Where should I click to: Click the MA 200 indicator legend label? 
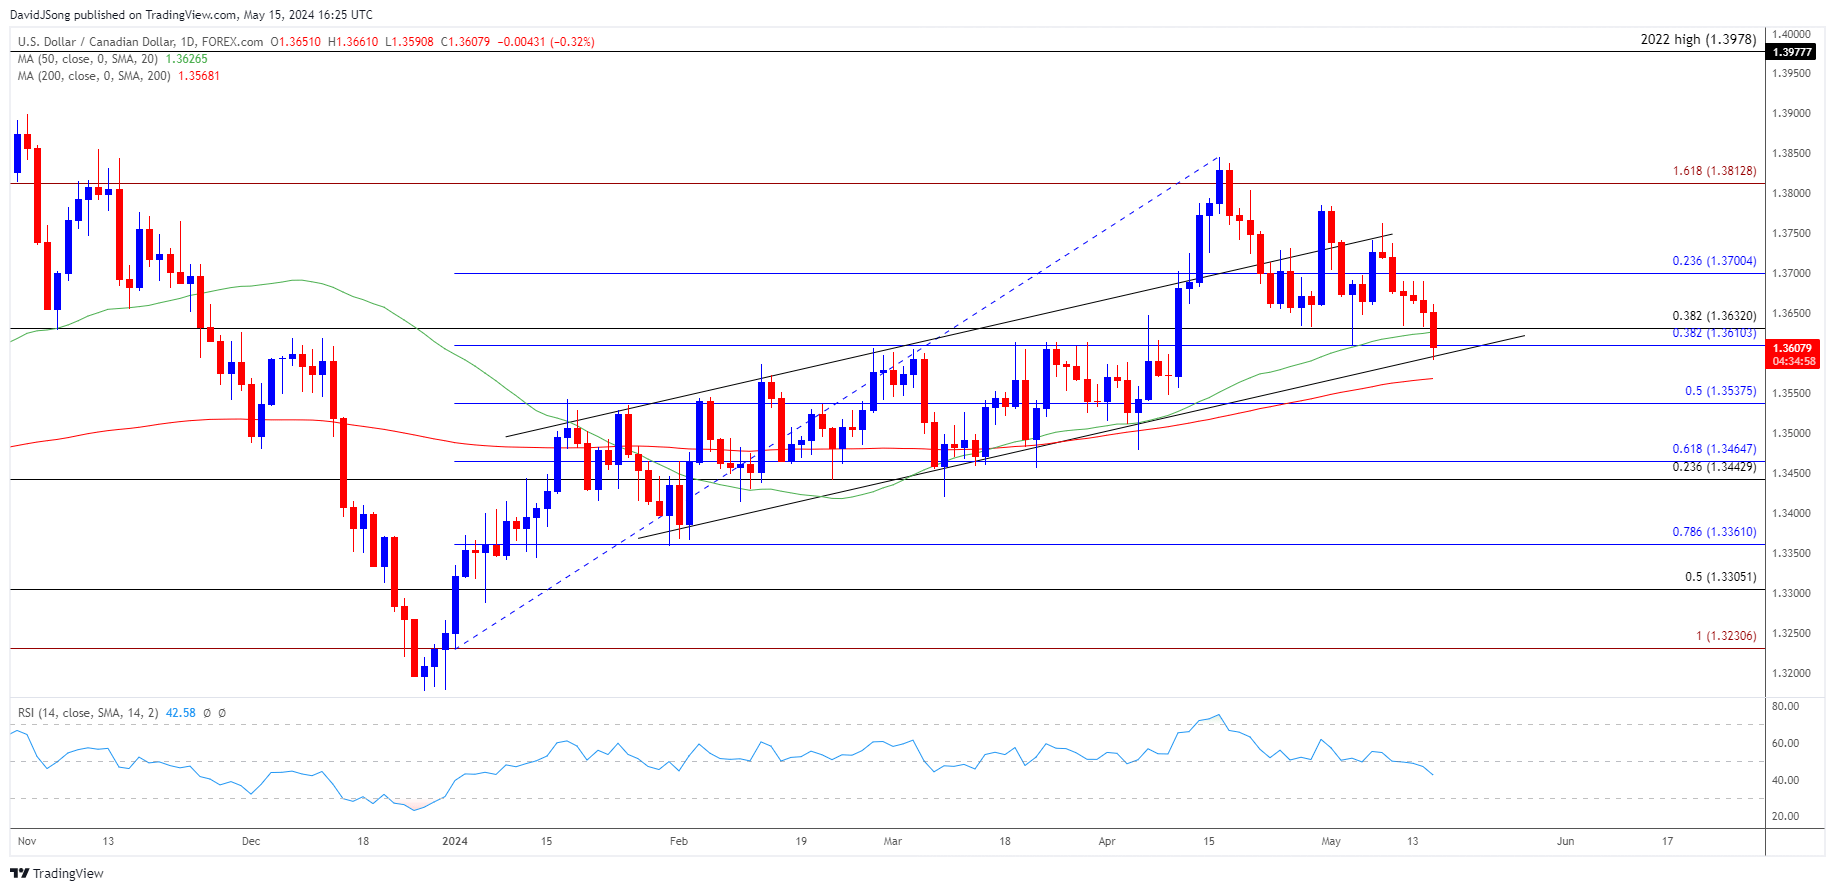click(94, 76)
